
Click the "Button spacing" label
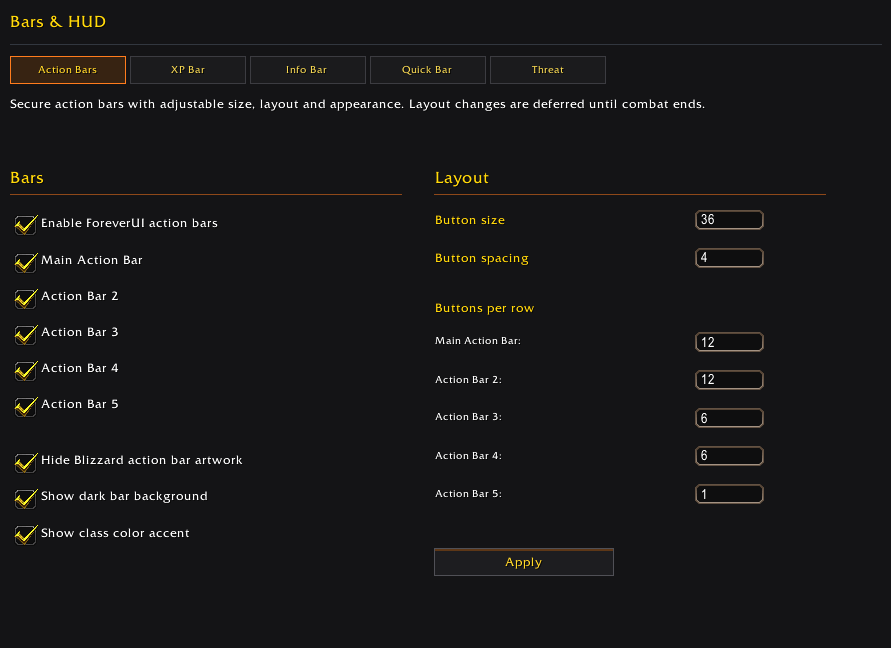tap(481, 258)
